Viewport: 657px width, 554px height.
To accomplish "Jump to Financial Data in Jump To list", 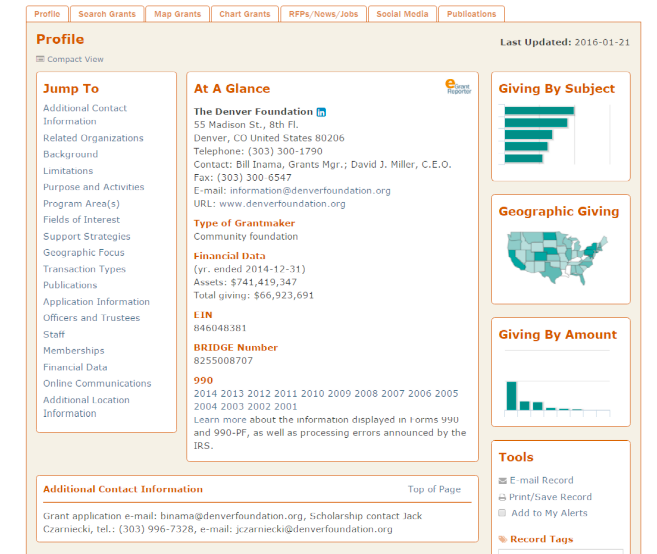I will (x=75, y=367).
